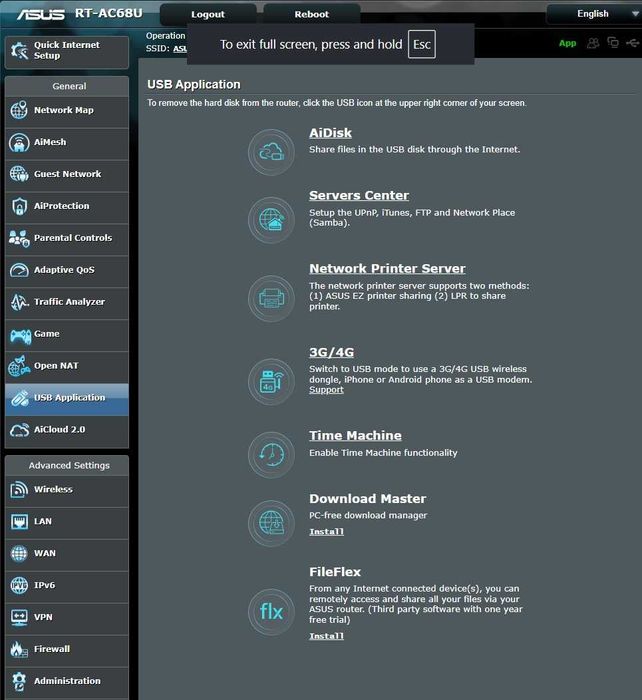
Task: Click the USB Application page heading
Action: pos(194,84)
